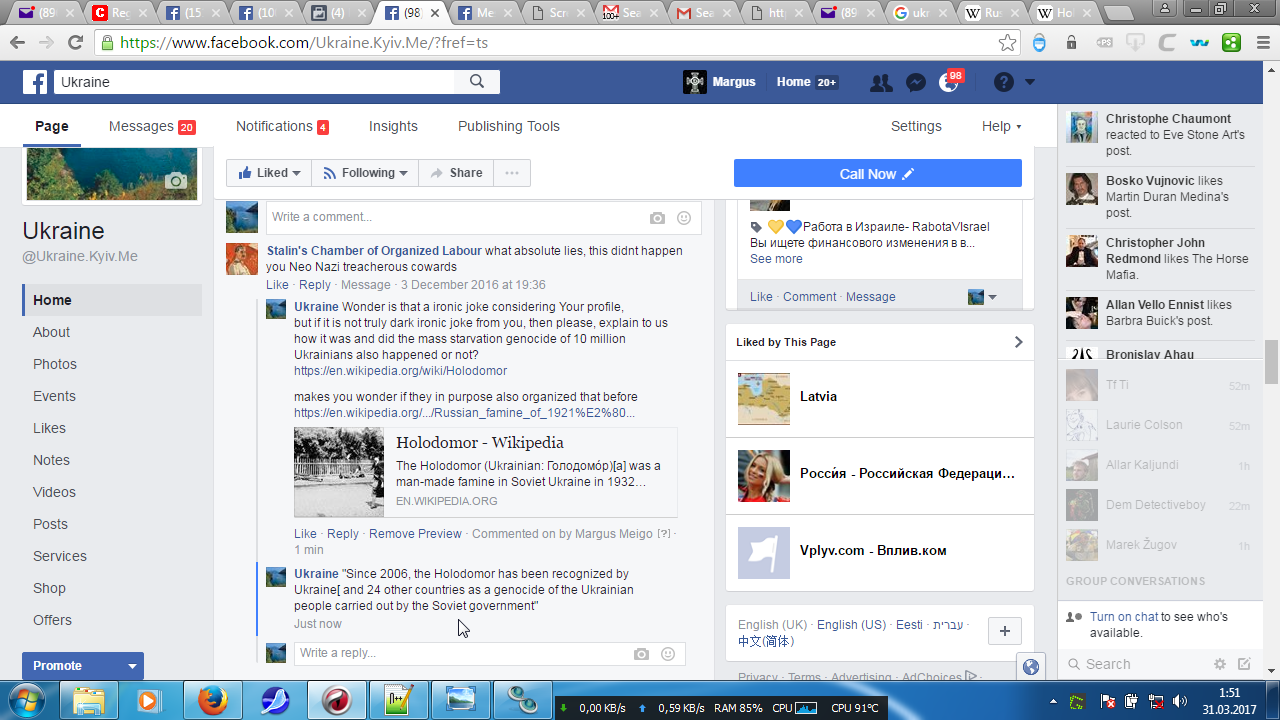The image size is (1280, 720).
Task: Open page Settings tab
Action: point(916,127)
